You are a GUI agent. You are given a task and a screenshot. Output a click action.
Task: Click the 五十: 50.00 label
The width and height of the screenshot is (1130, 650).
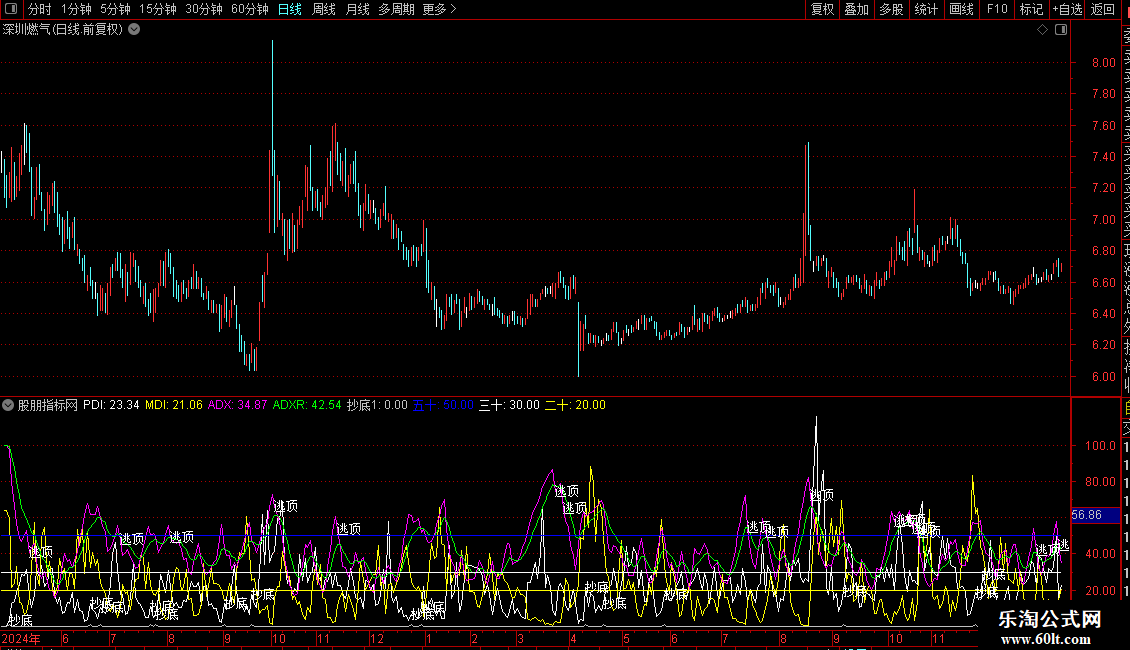(443, 405)
